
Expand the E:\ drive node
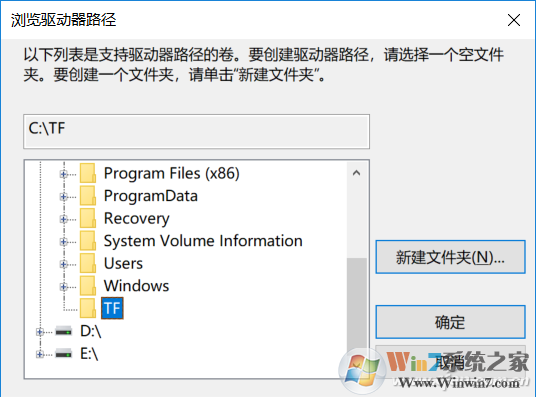pyautogui.click(x=40, y=354)
